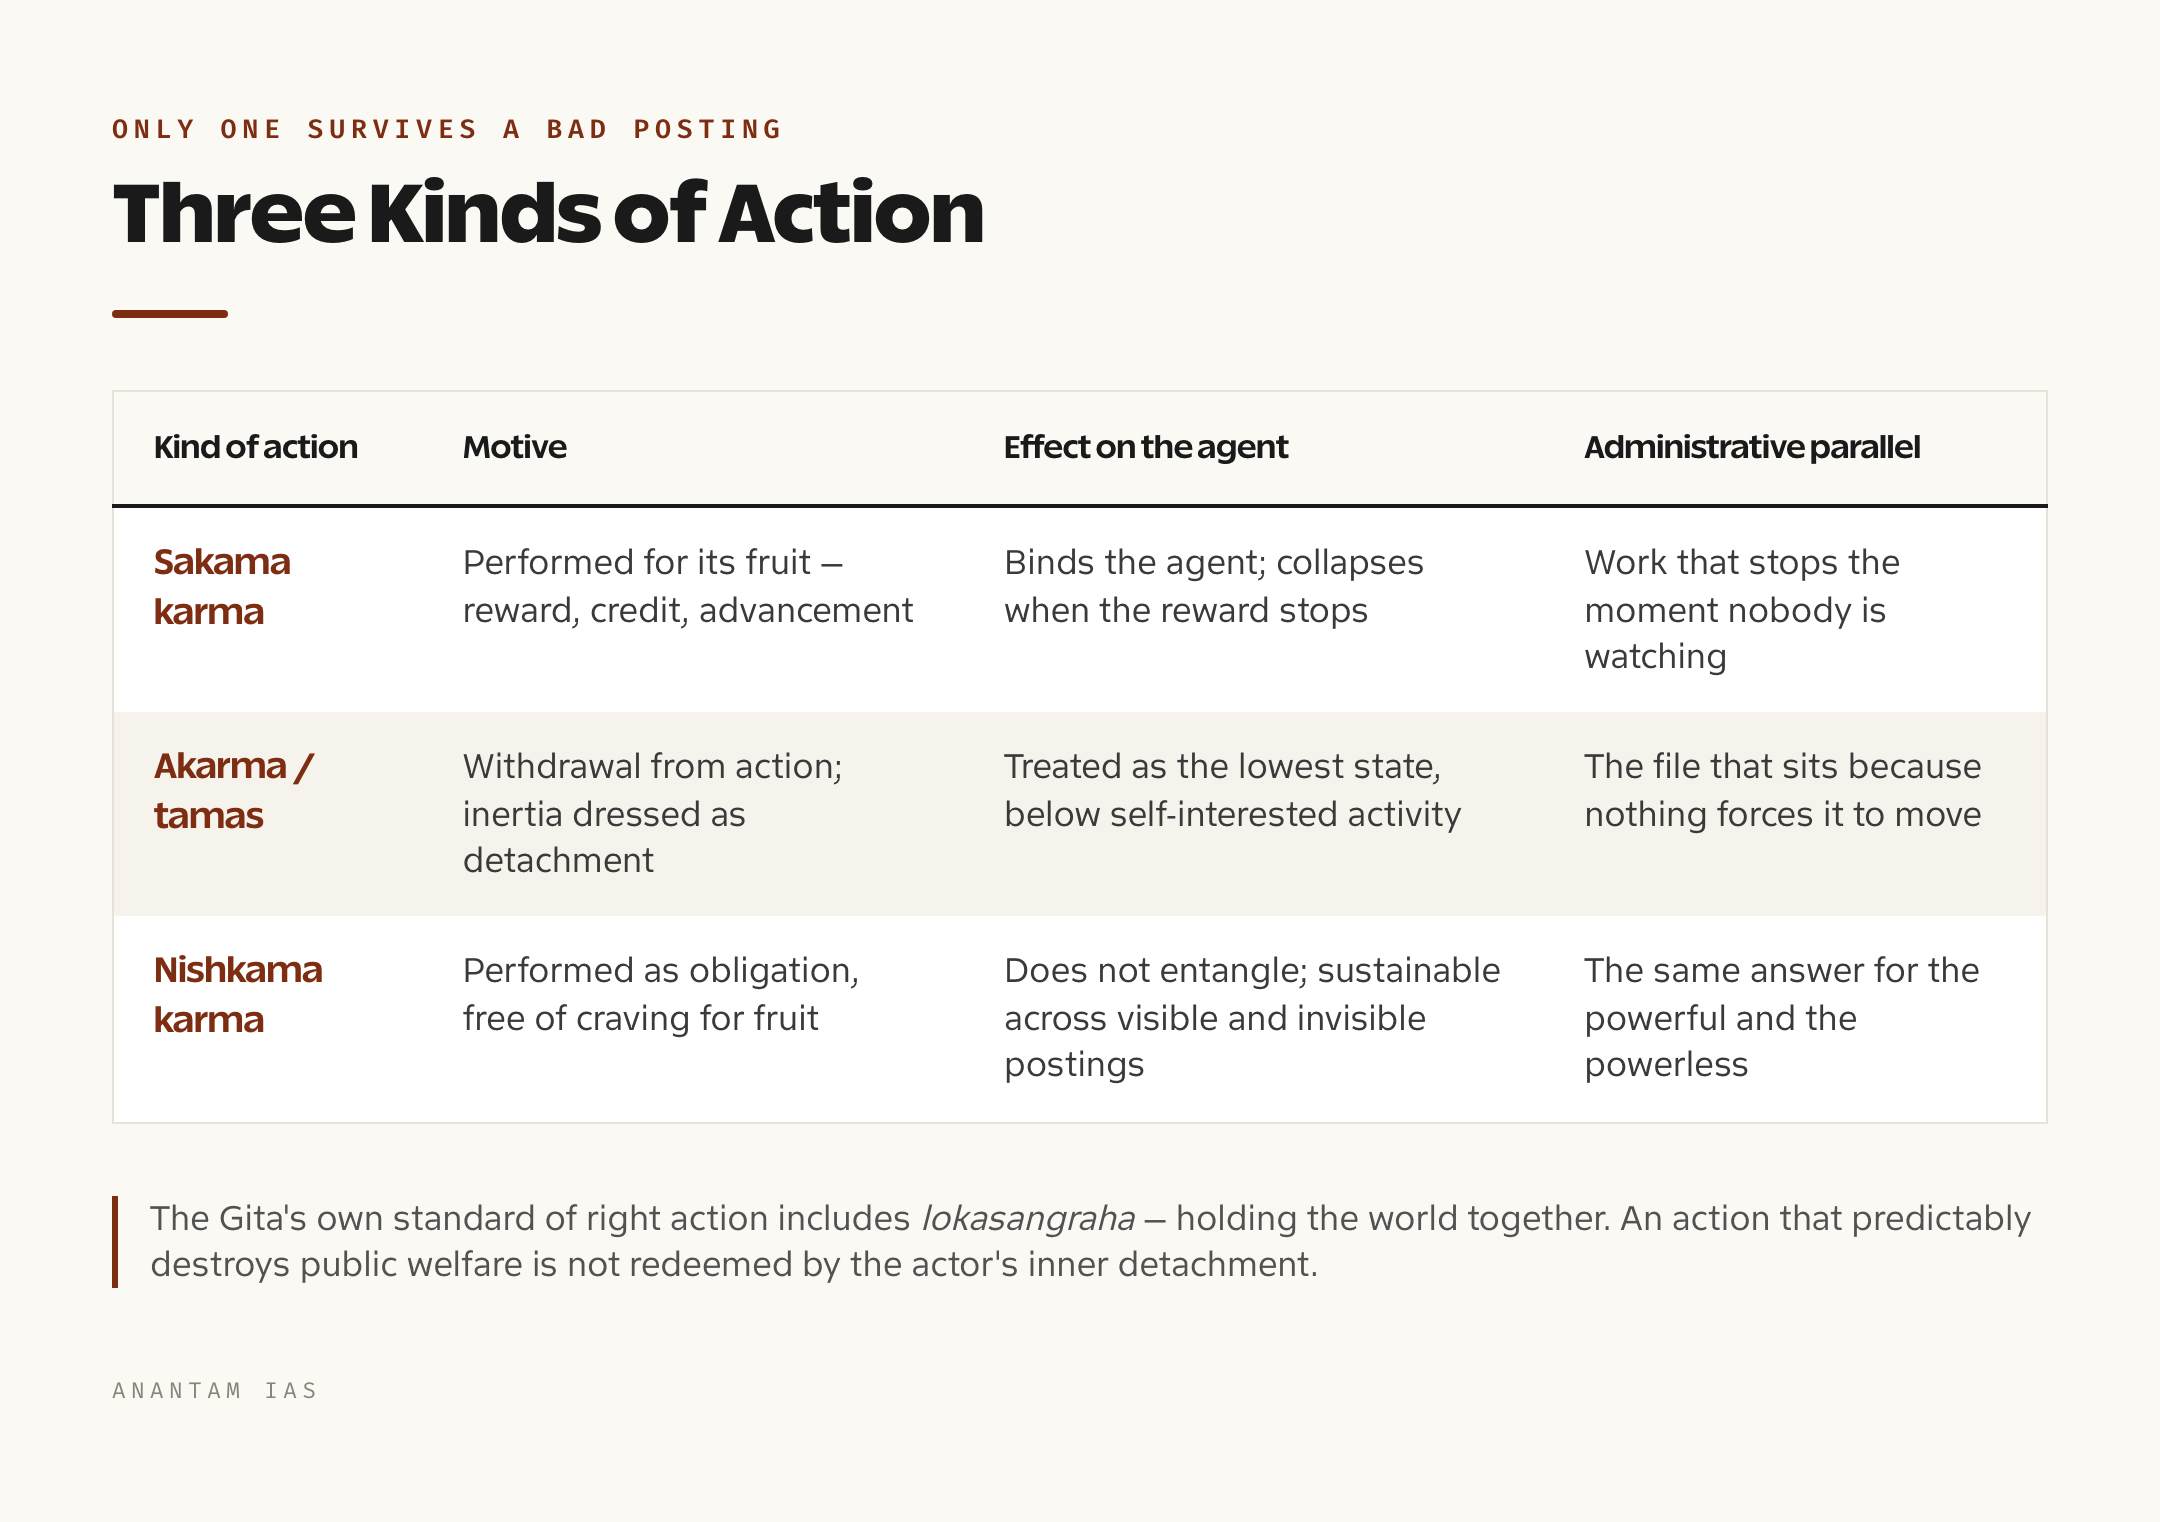Click the 'Three Kinds of Action' title
The image size is (2160, 1522).
coord(548,212)
